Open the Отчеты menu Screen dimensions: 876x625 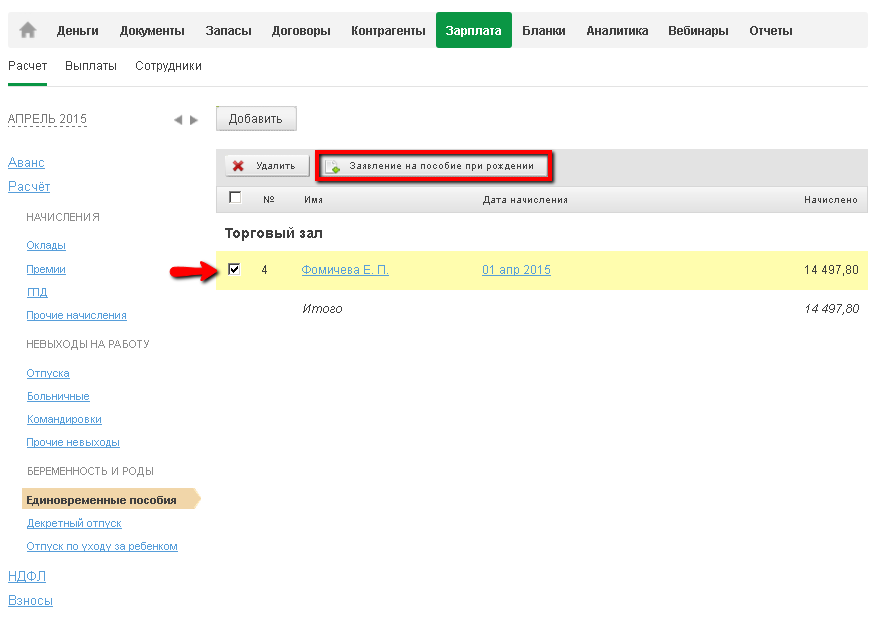(x=771, y=31)
